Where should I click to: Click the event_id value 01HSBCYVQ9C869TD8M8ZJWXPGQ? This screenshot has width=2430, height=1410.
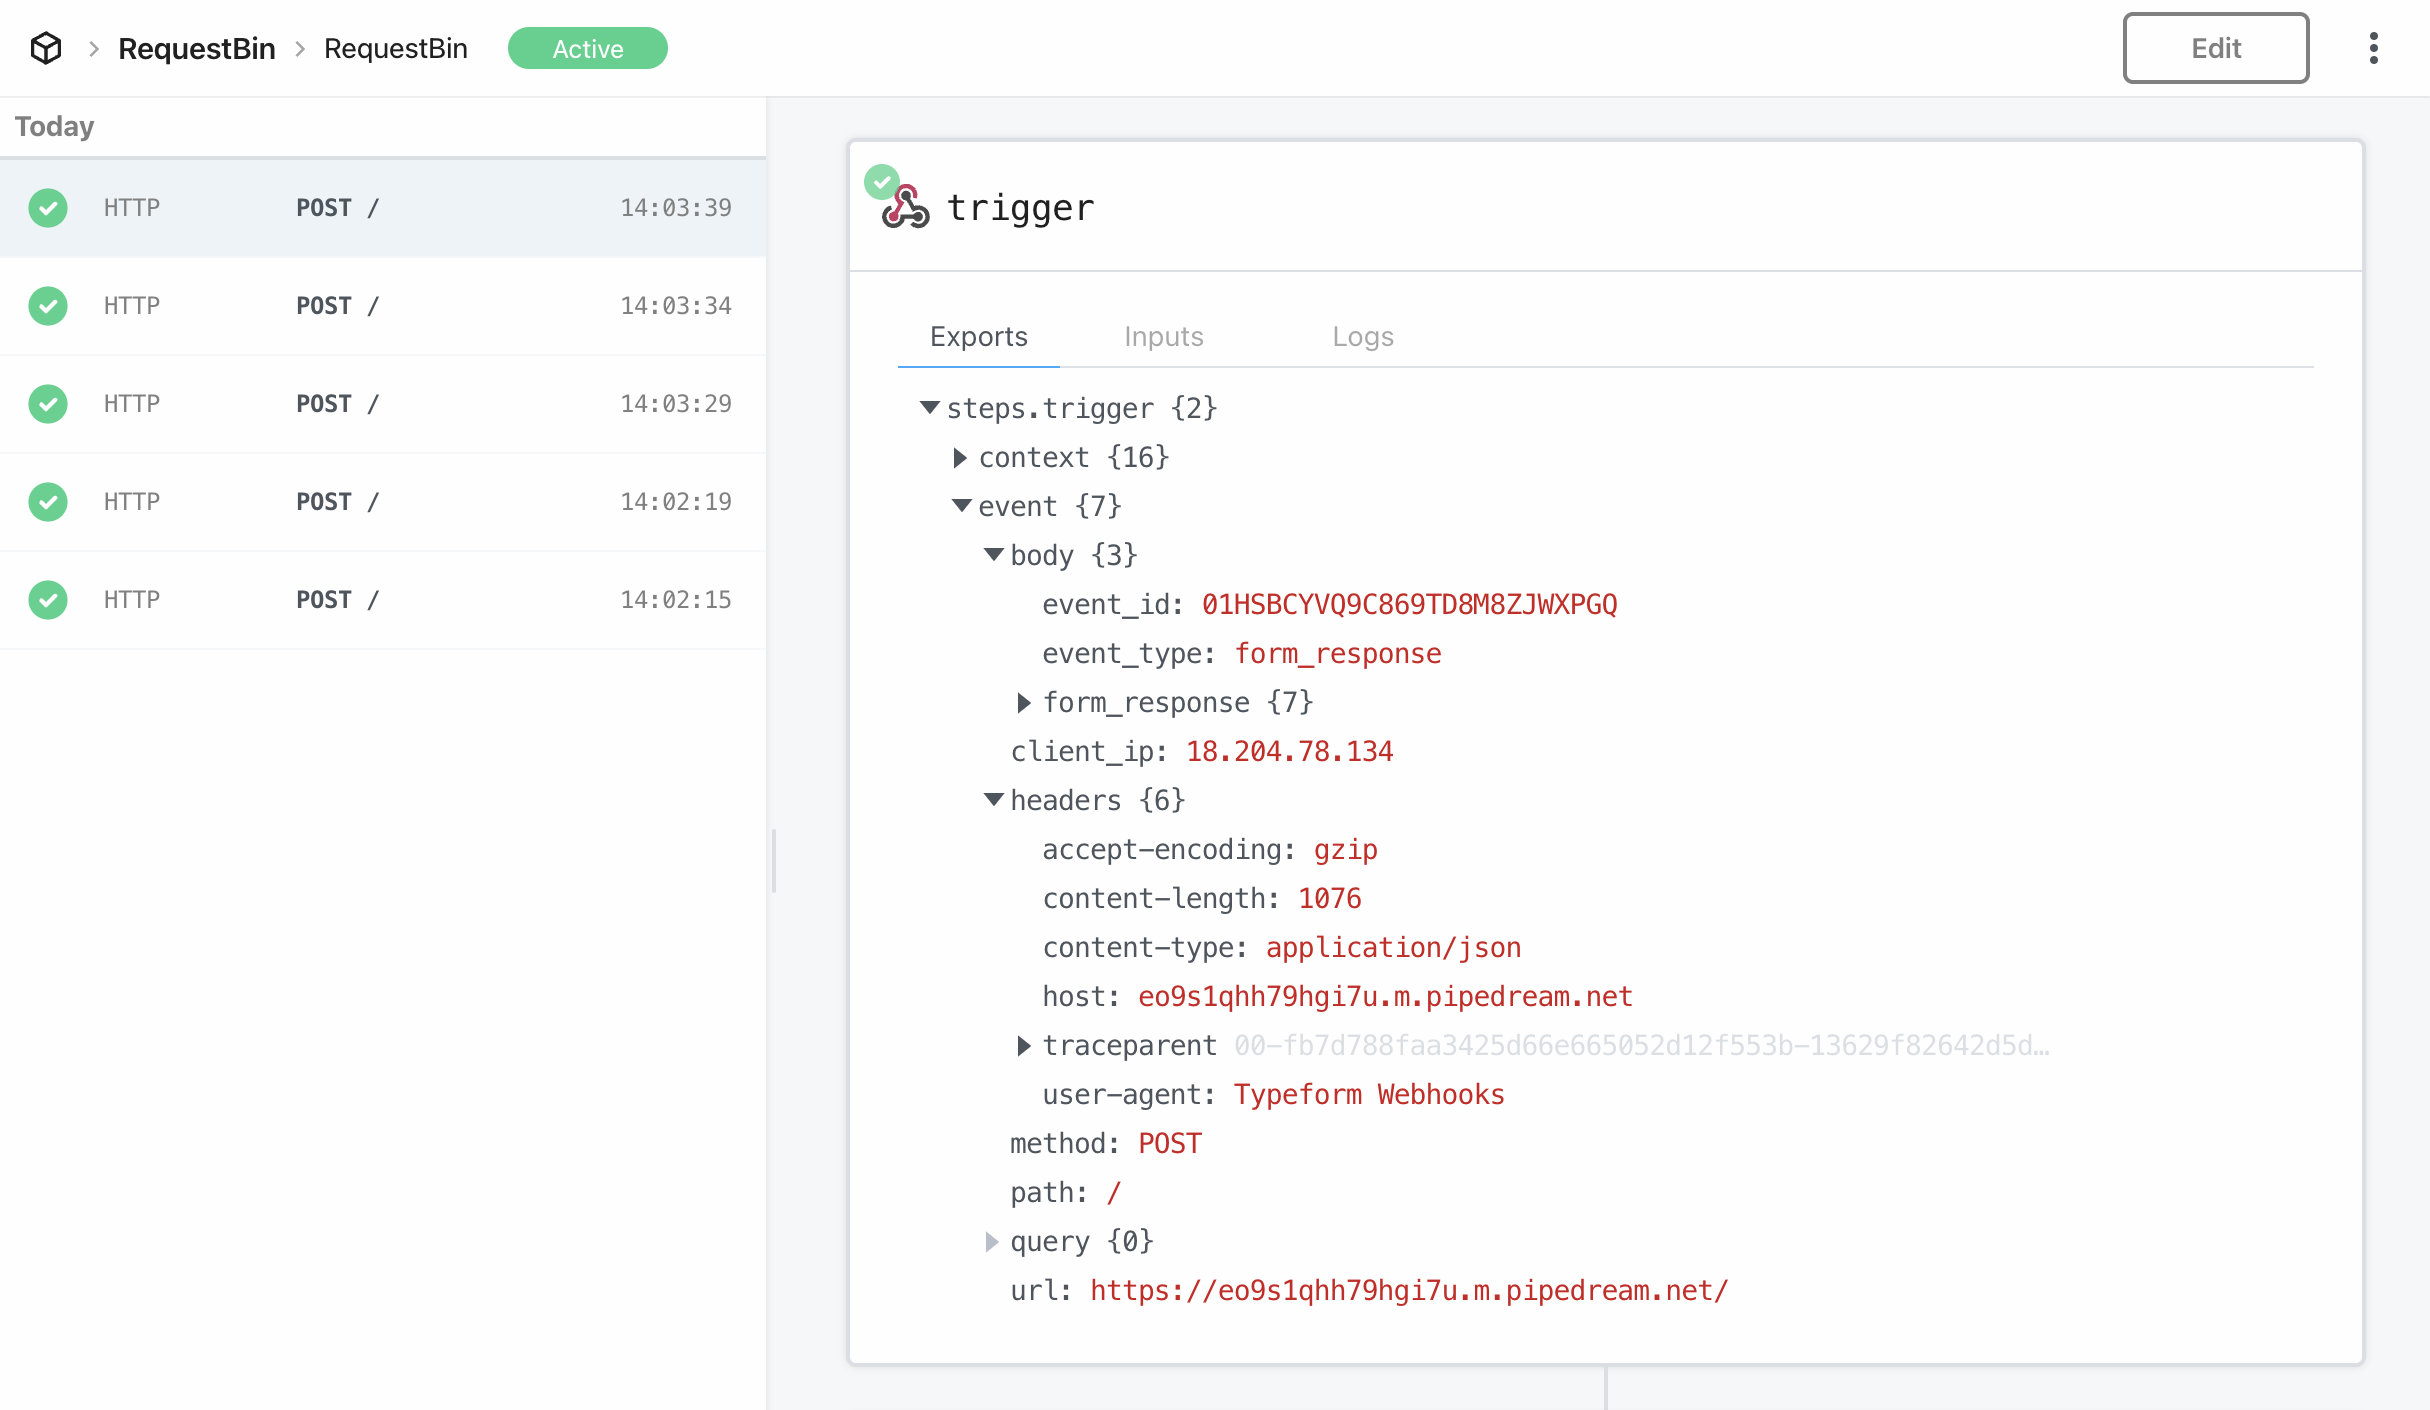tap(1410, 605)
